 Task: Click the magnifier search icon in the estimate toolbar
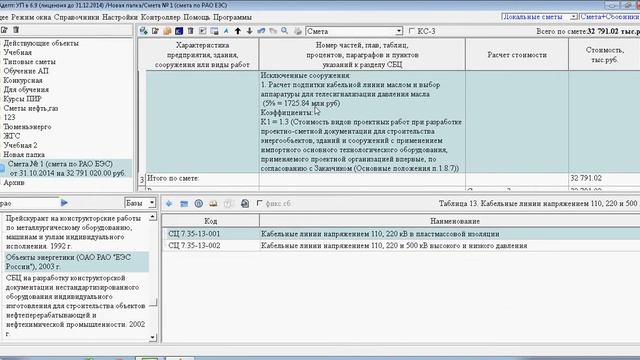pyautogui.click(x=284, y=31)
